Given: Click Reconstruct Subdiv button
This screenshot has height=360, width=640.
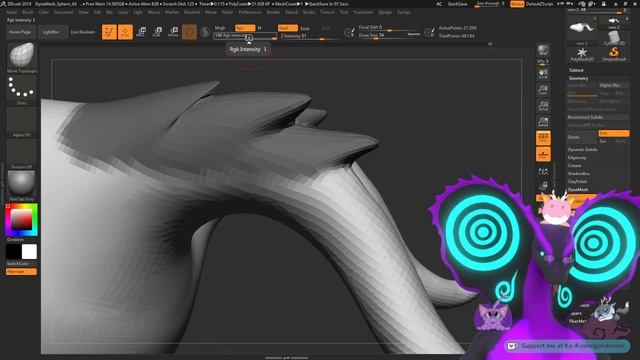Looking at the screenshot, I should pyautogui.click(x=598, y=117).
